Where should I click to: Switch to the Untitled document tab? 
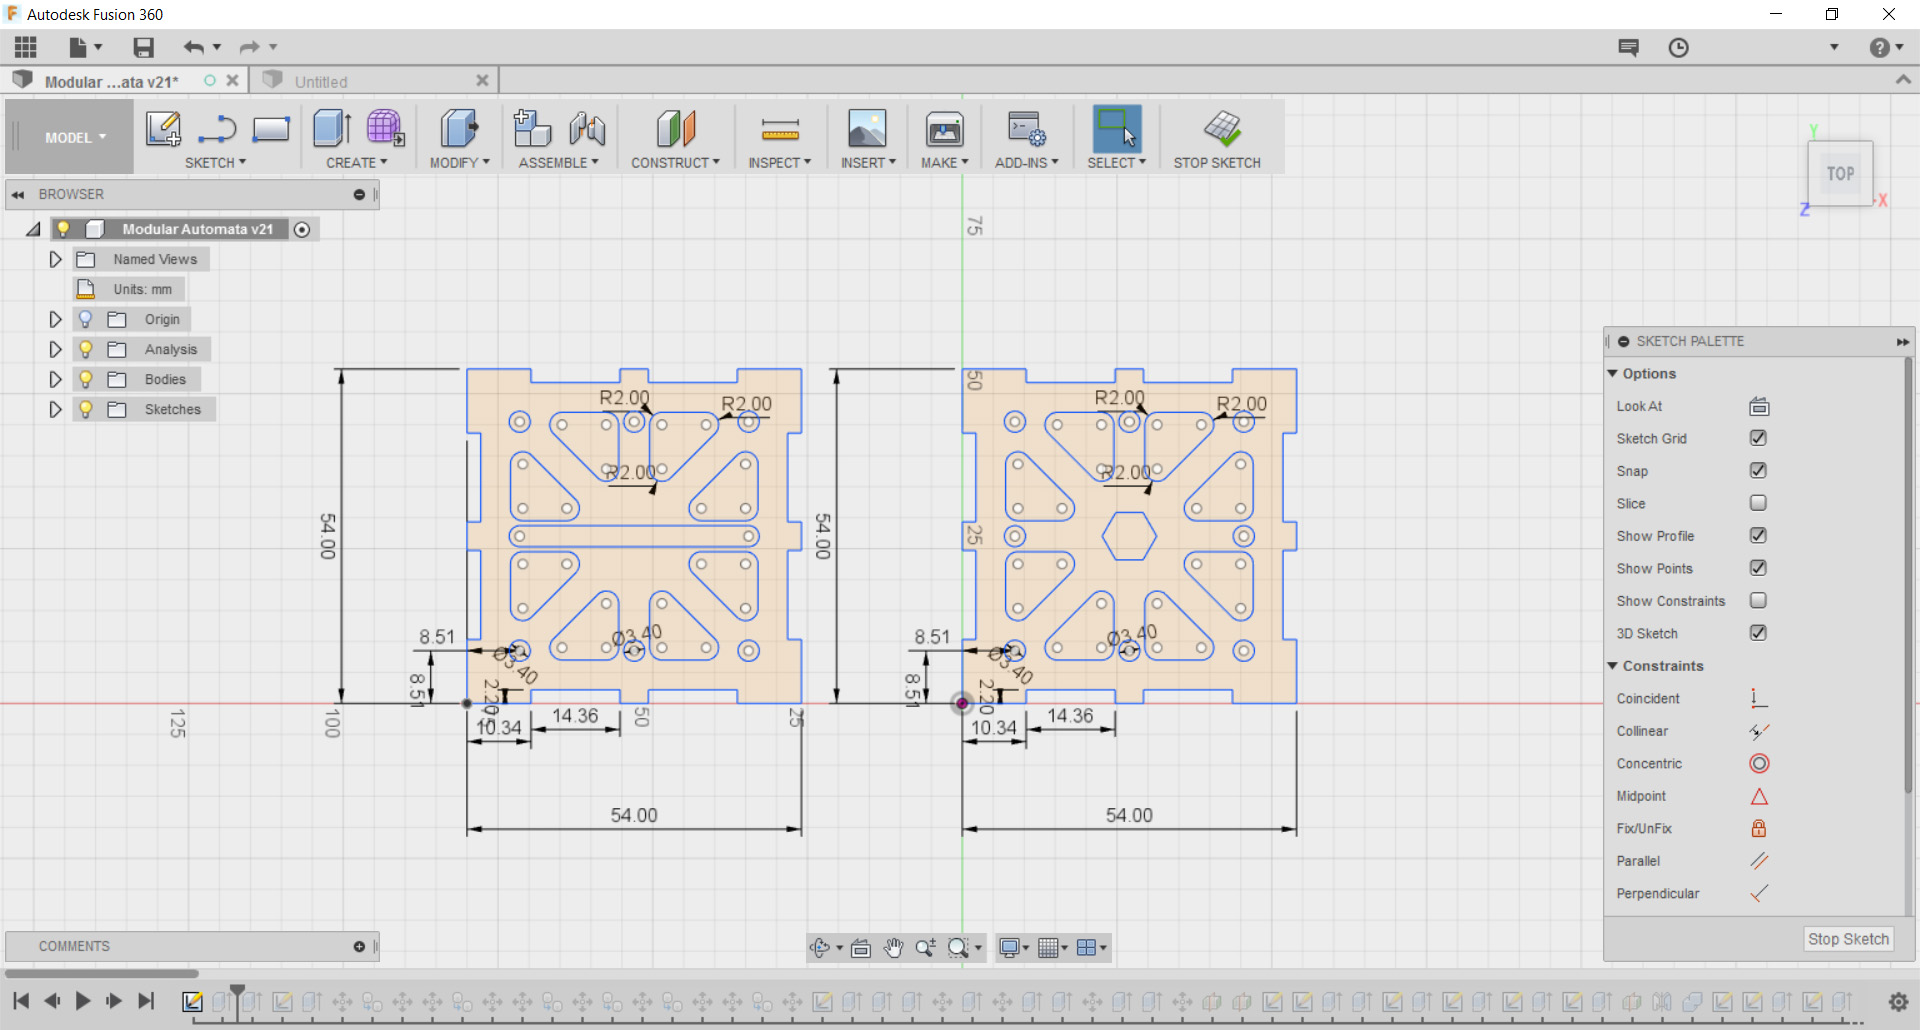(376, 81)
